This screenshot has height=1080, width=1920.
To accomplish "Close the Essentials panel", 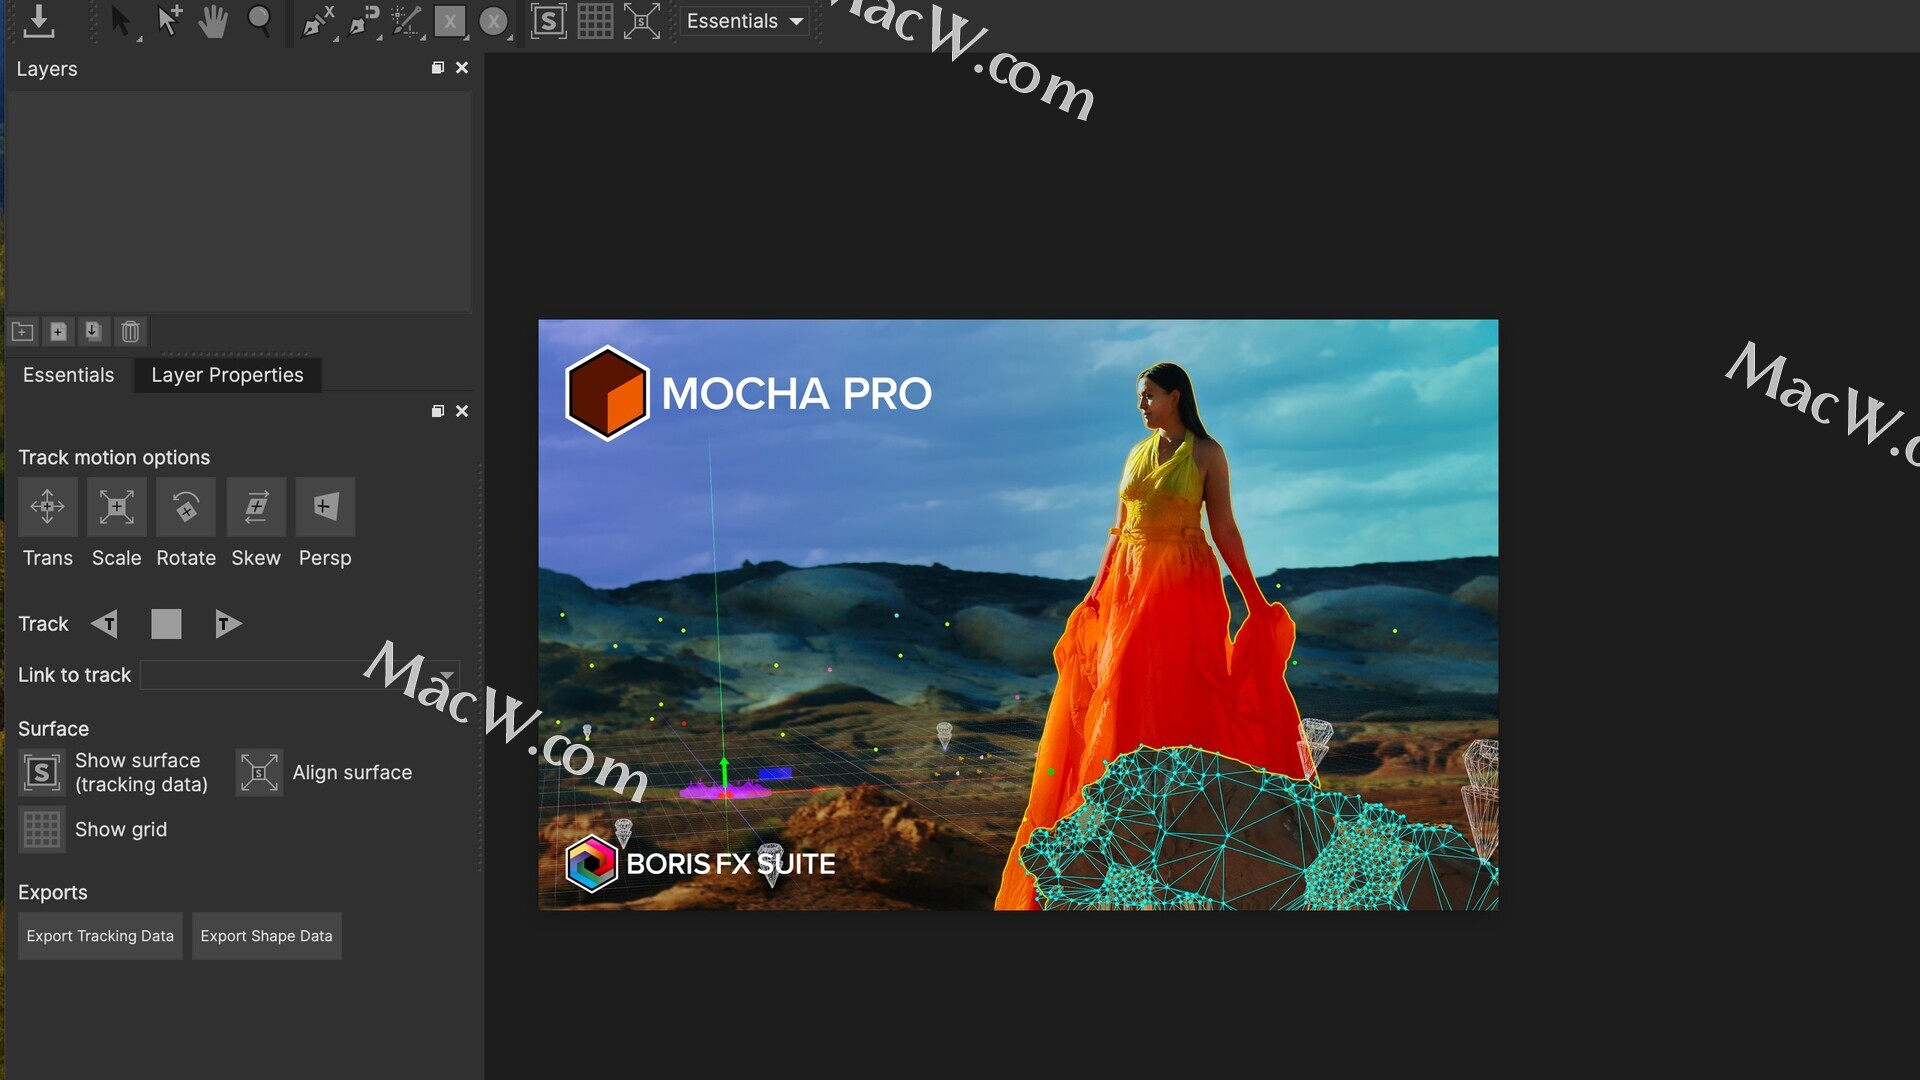I will pos(462,411).
